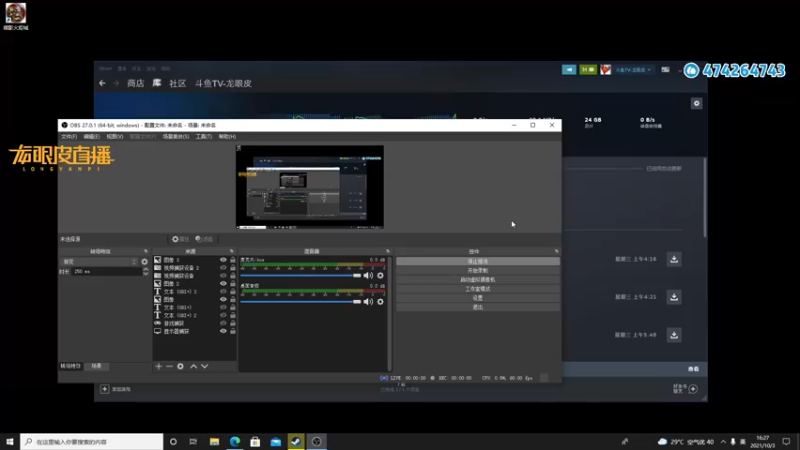This screenshot has height=450, width=800.
Task: Open OBS 设置 settings button
Action: (x=478, y=298)
